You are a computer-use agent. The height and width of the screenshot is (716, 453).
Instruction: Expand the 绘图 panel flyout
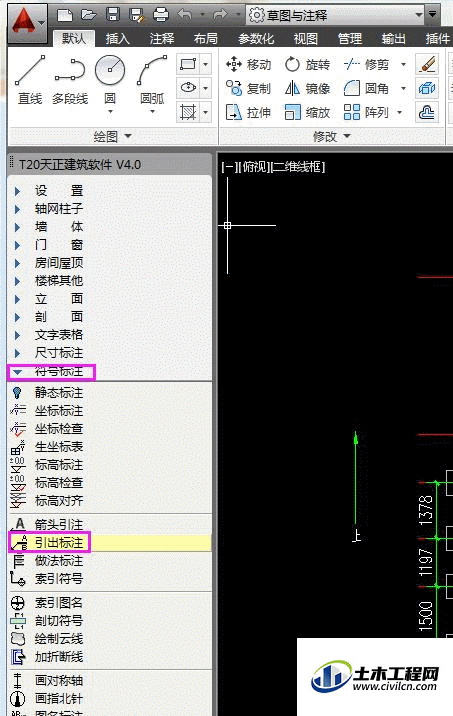tap(112, 136)
